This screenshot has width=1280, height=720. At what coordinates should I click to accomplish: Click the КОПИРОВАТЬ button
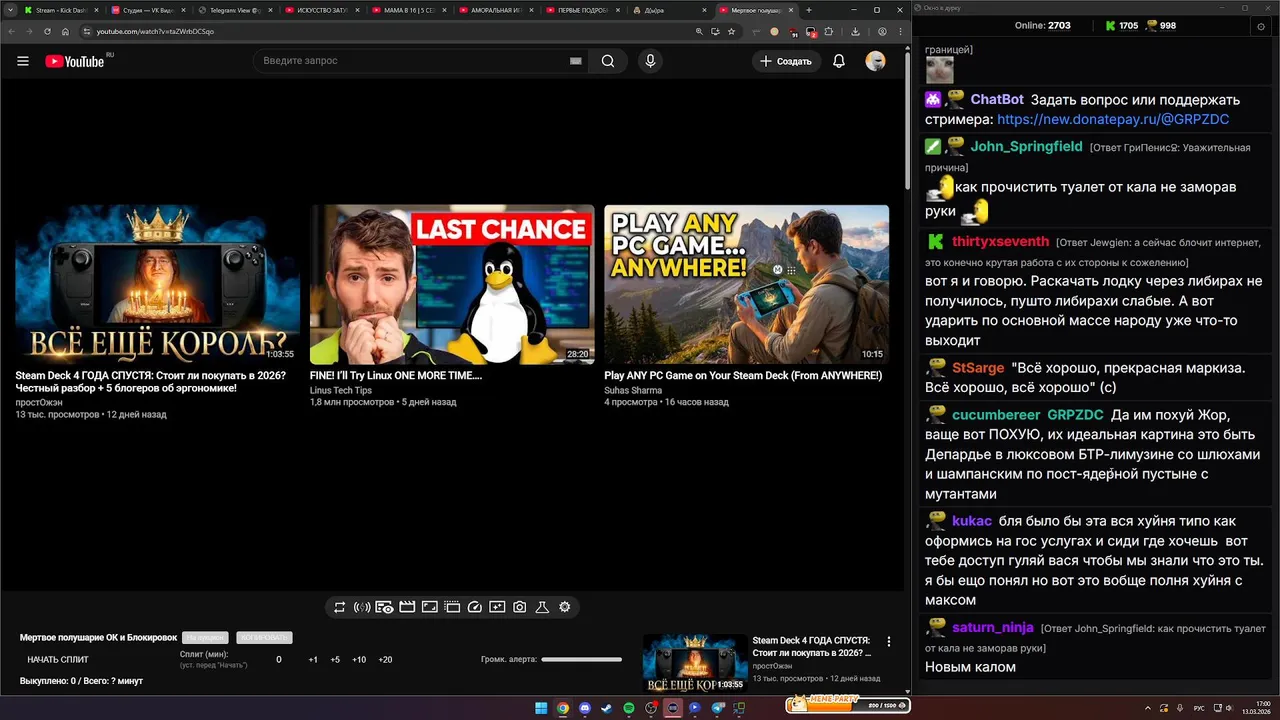click(264, 638)
